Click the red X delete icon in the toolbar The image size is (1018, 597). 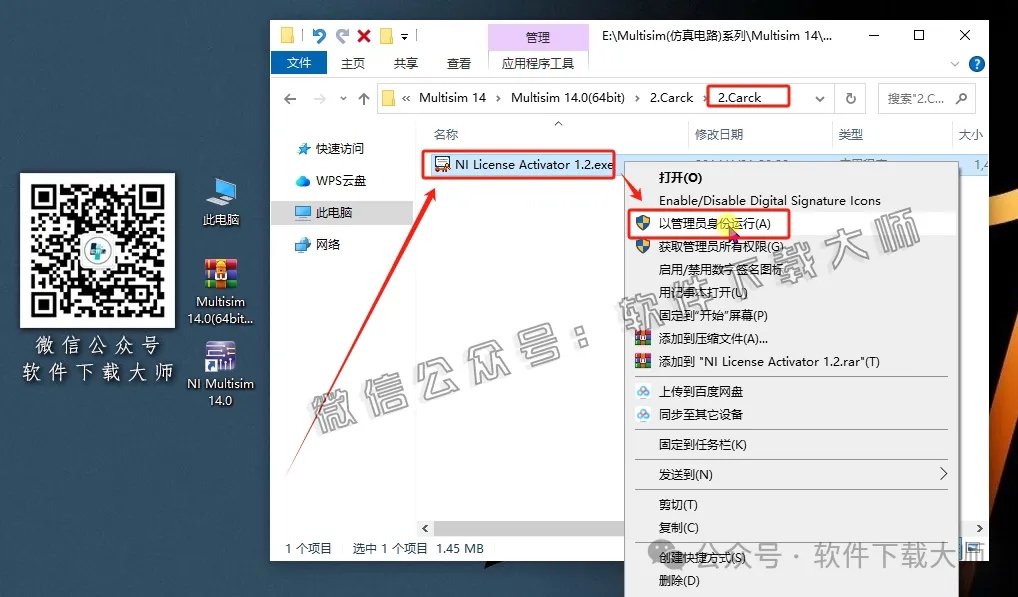tap(362, 35)
